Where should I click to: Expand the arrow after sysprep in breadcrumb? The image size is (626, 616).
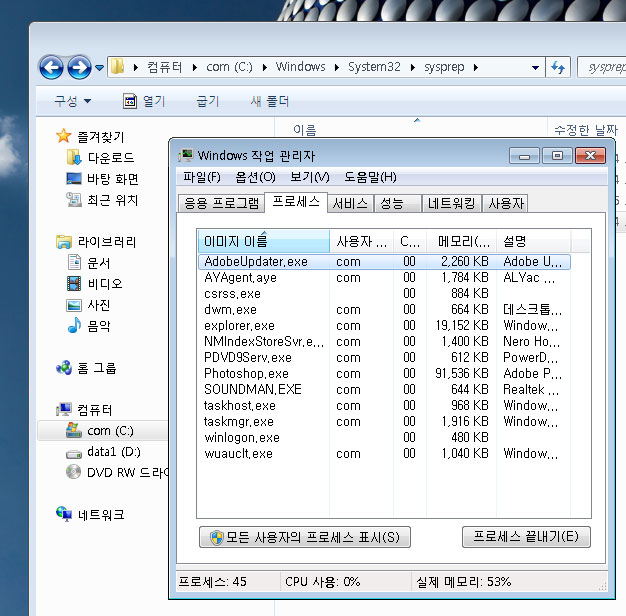coord(475,67)
